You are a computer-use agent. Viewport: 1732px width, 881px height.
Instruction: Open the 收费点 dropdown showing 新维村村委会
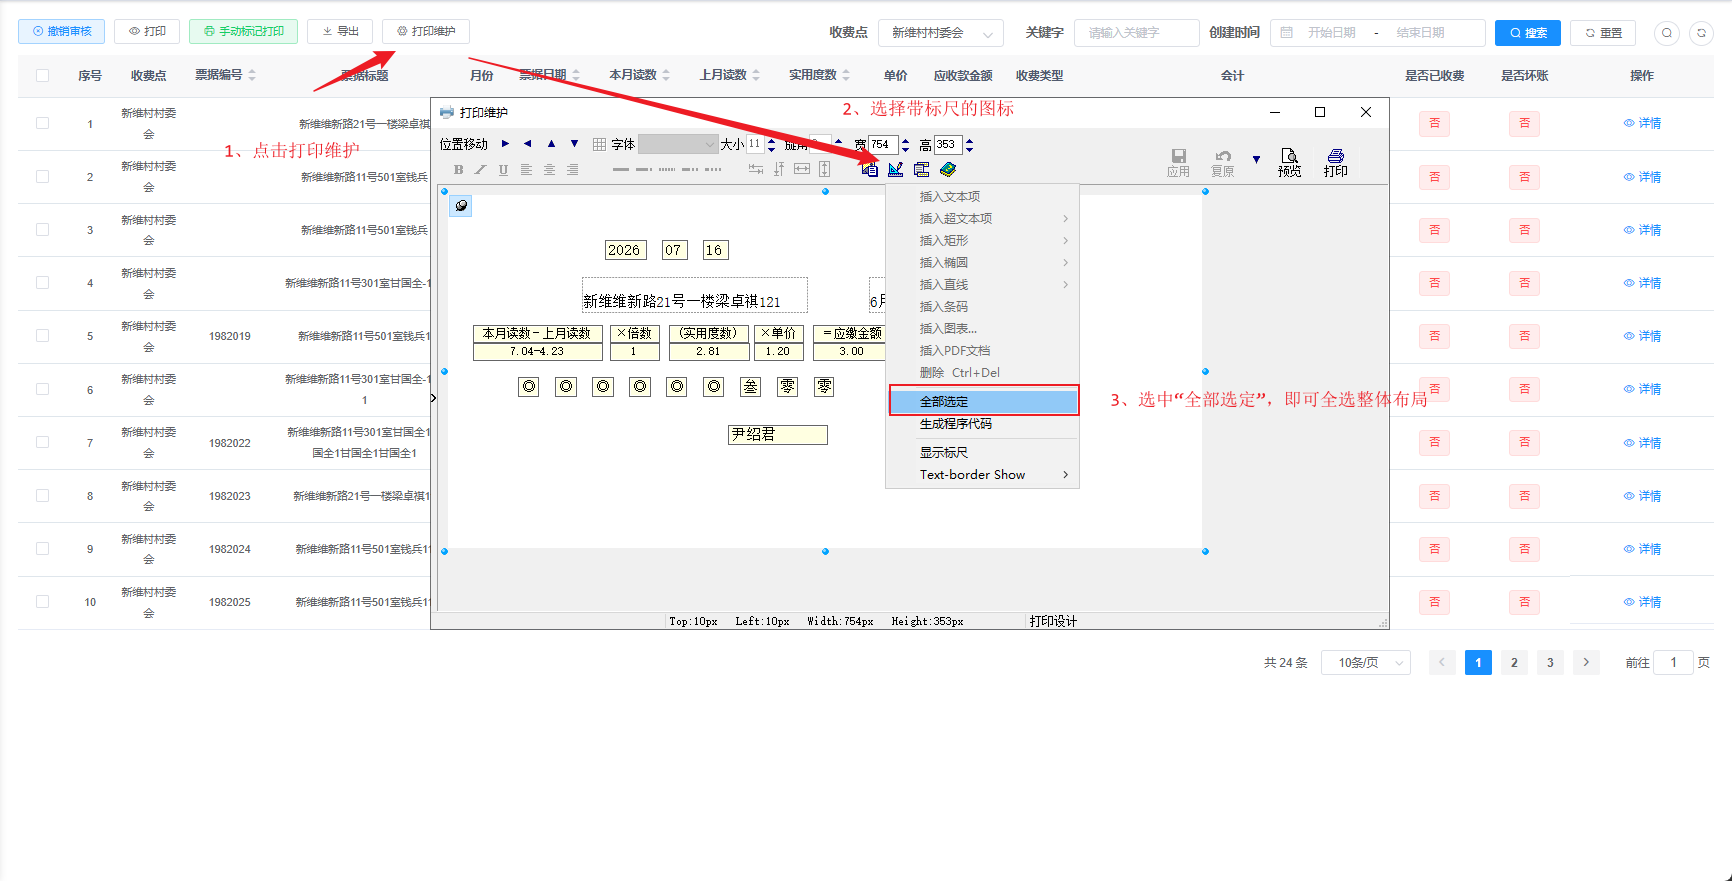tap(941, 33)
